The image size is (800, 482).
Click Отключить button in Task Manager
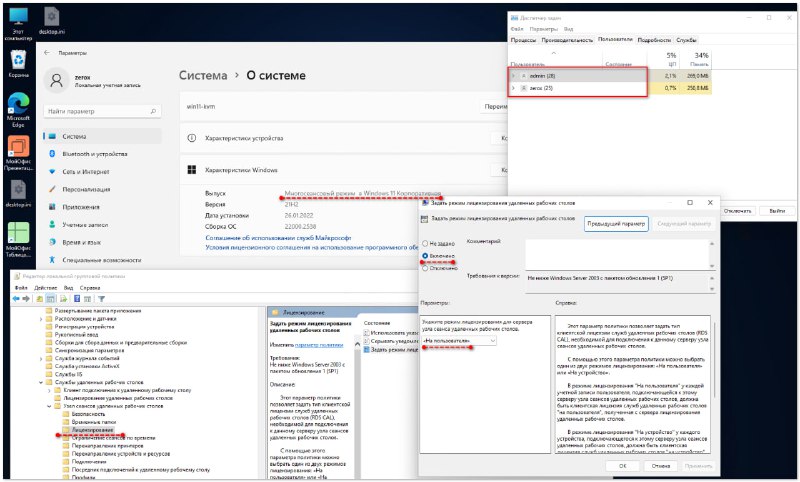tap(738, 211)
